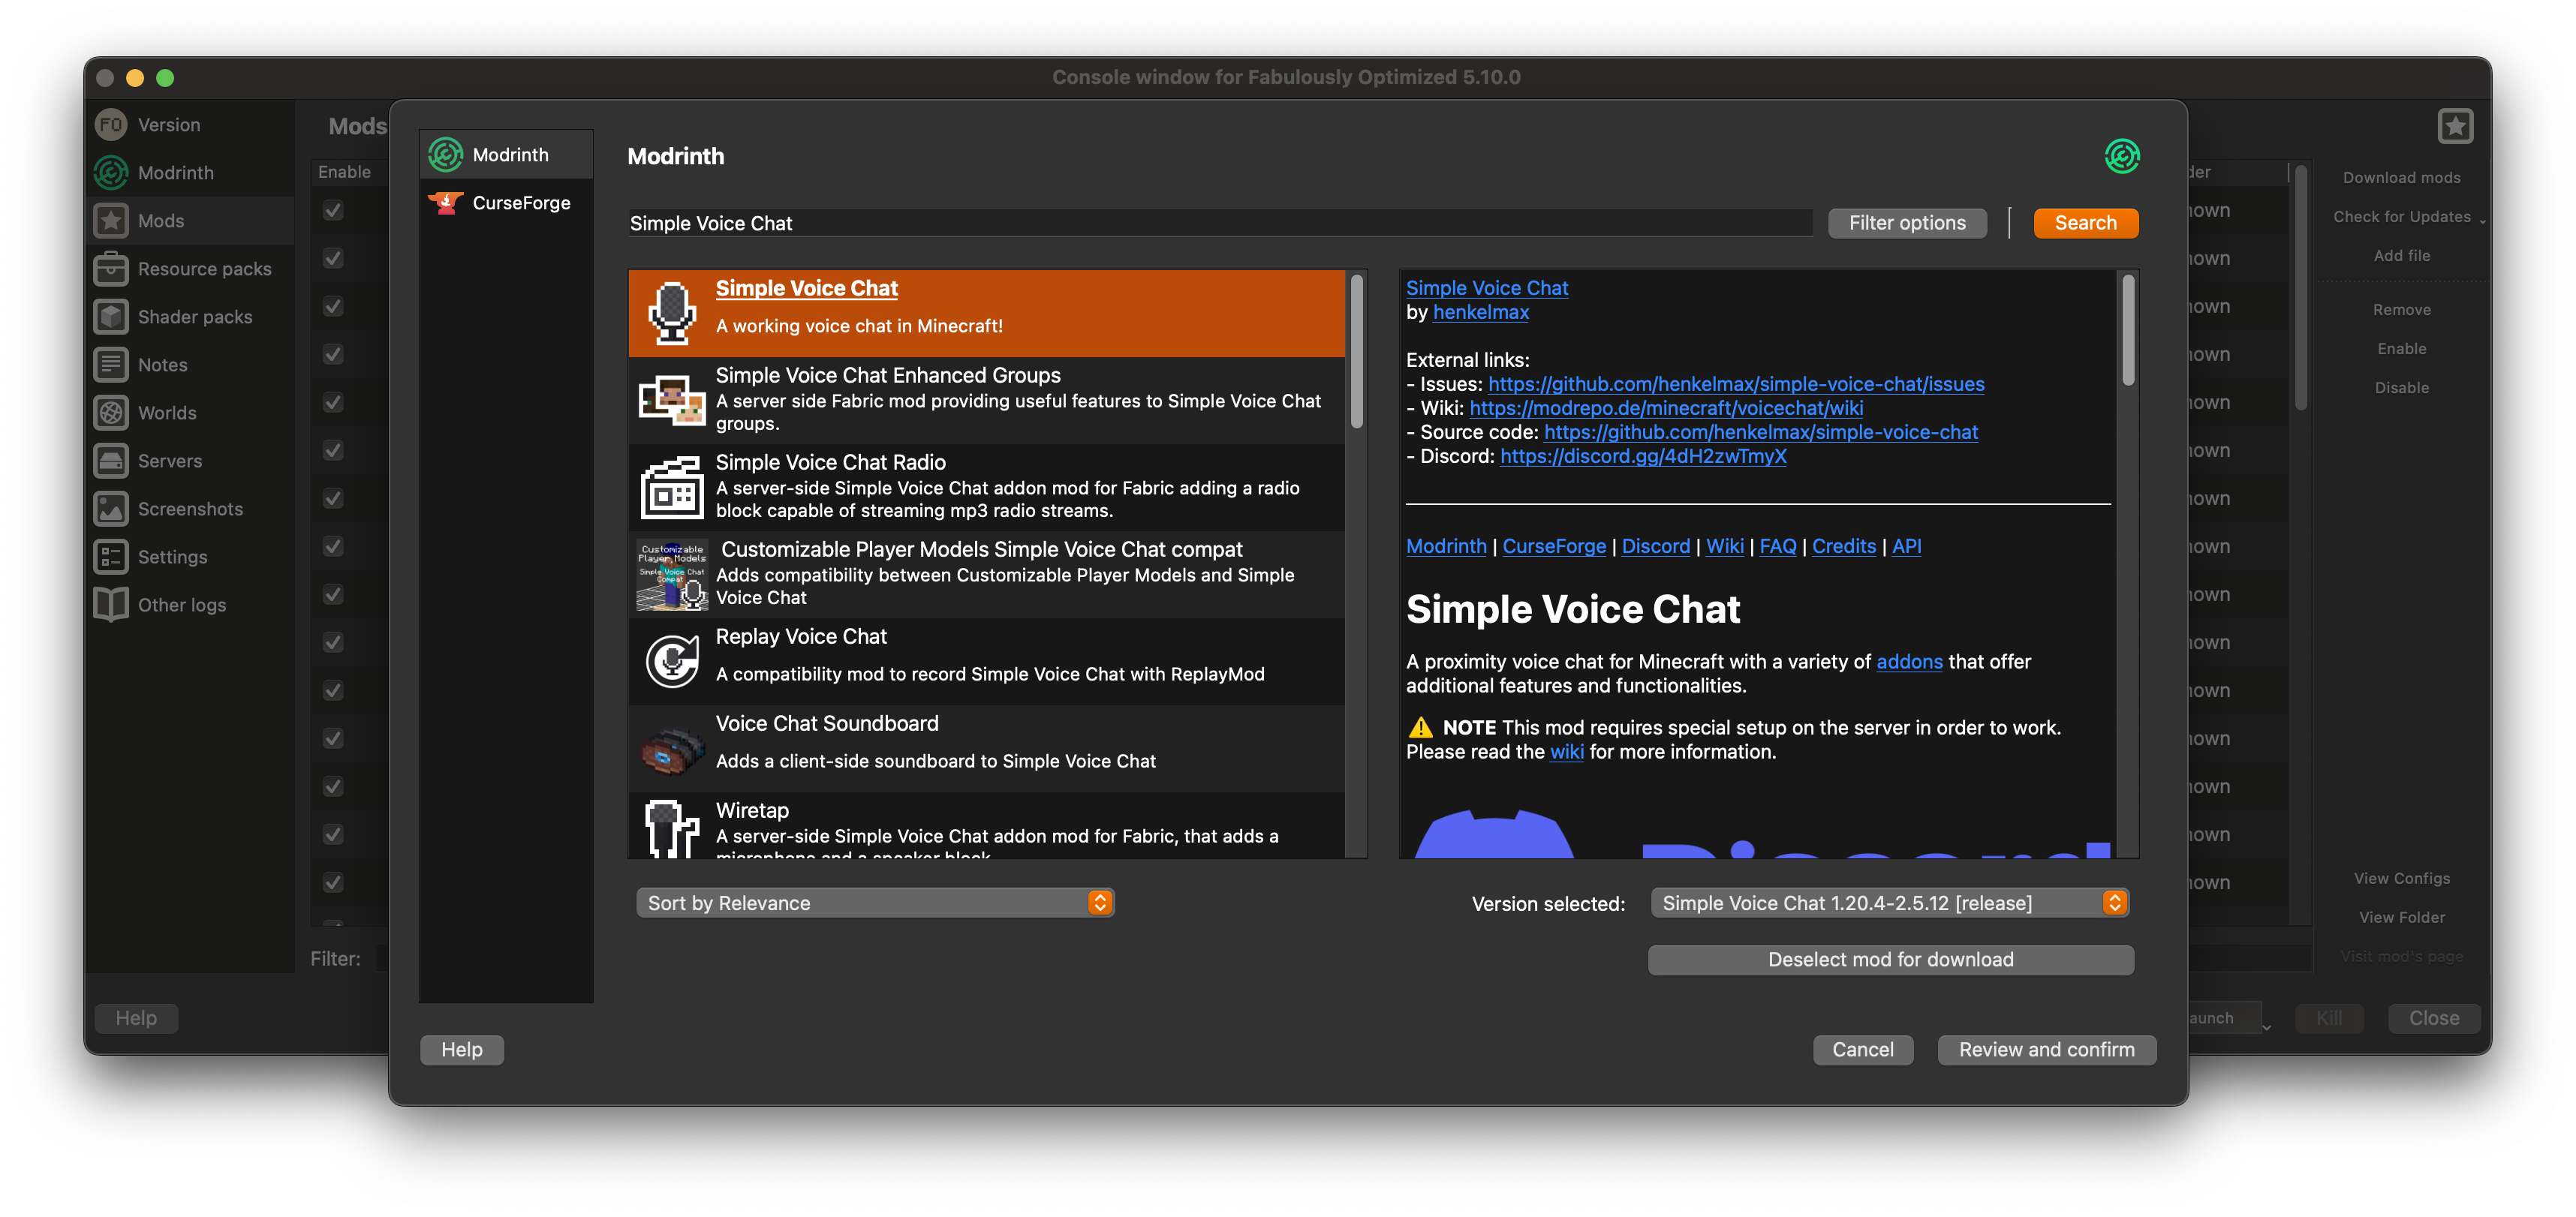Image resolution: width=2576 pixels, height=1217 pixels.
Task: Click the FAQ link in description
Action: click(x=1777, y=546)
